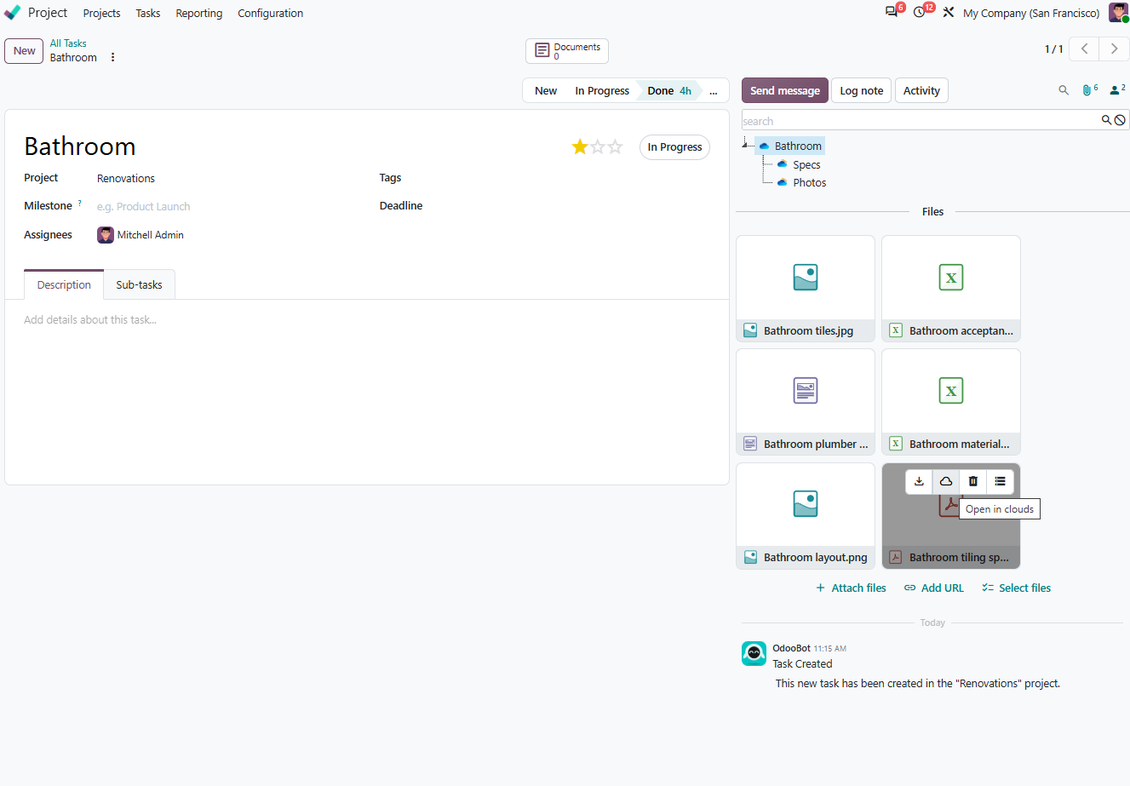The image size is (1130, 786).
Task: Click the attachments paperclip counter
Action: [1090, 90]
